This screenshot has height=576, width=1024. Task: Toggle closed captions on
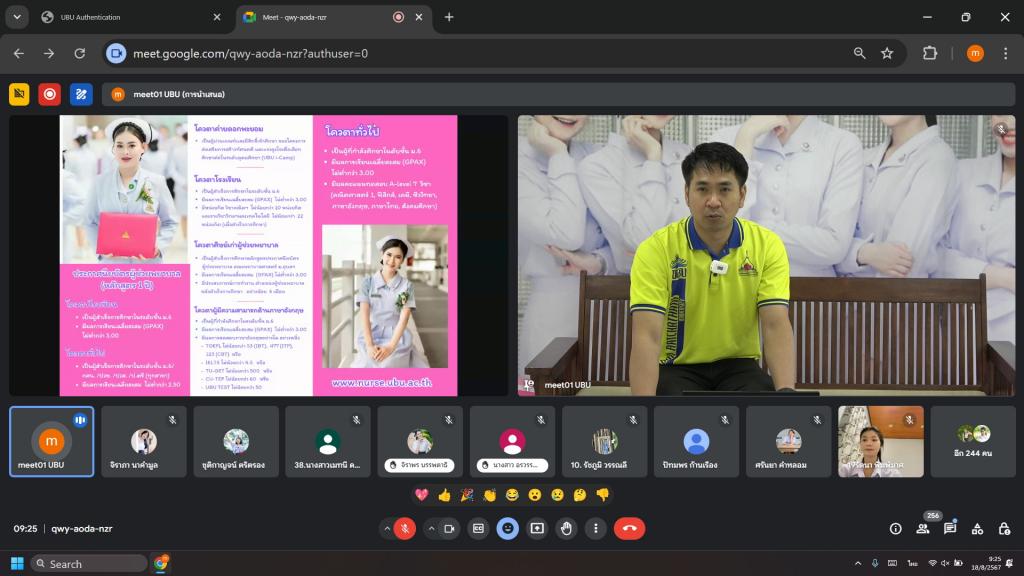click(478, 528)
